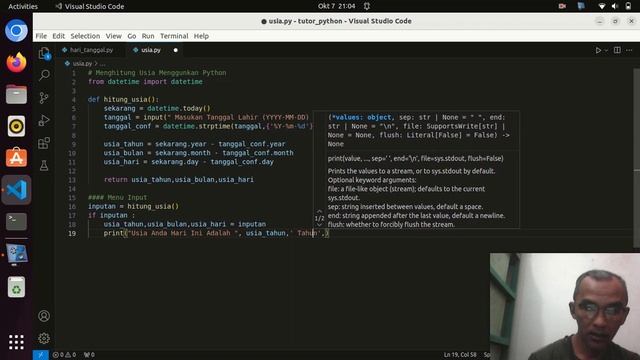
Task: Open the Files manager from dock
Action: coord(16,94)
